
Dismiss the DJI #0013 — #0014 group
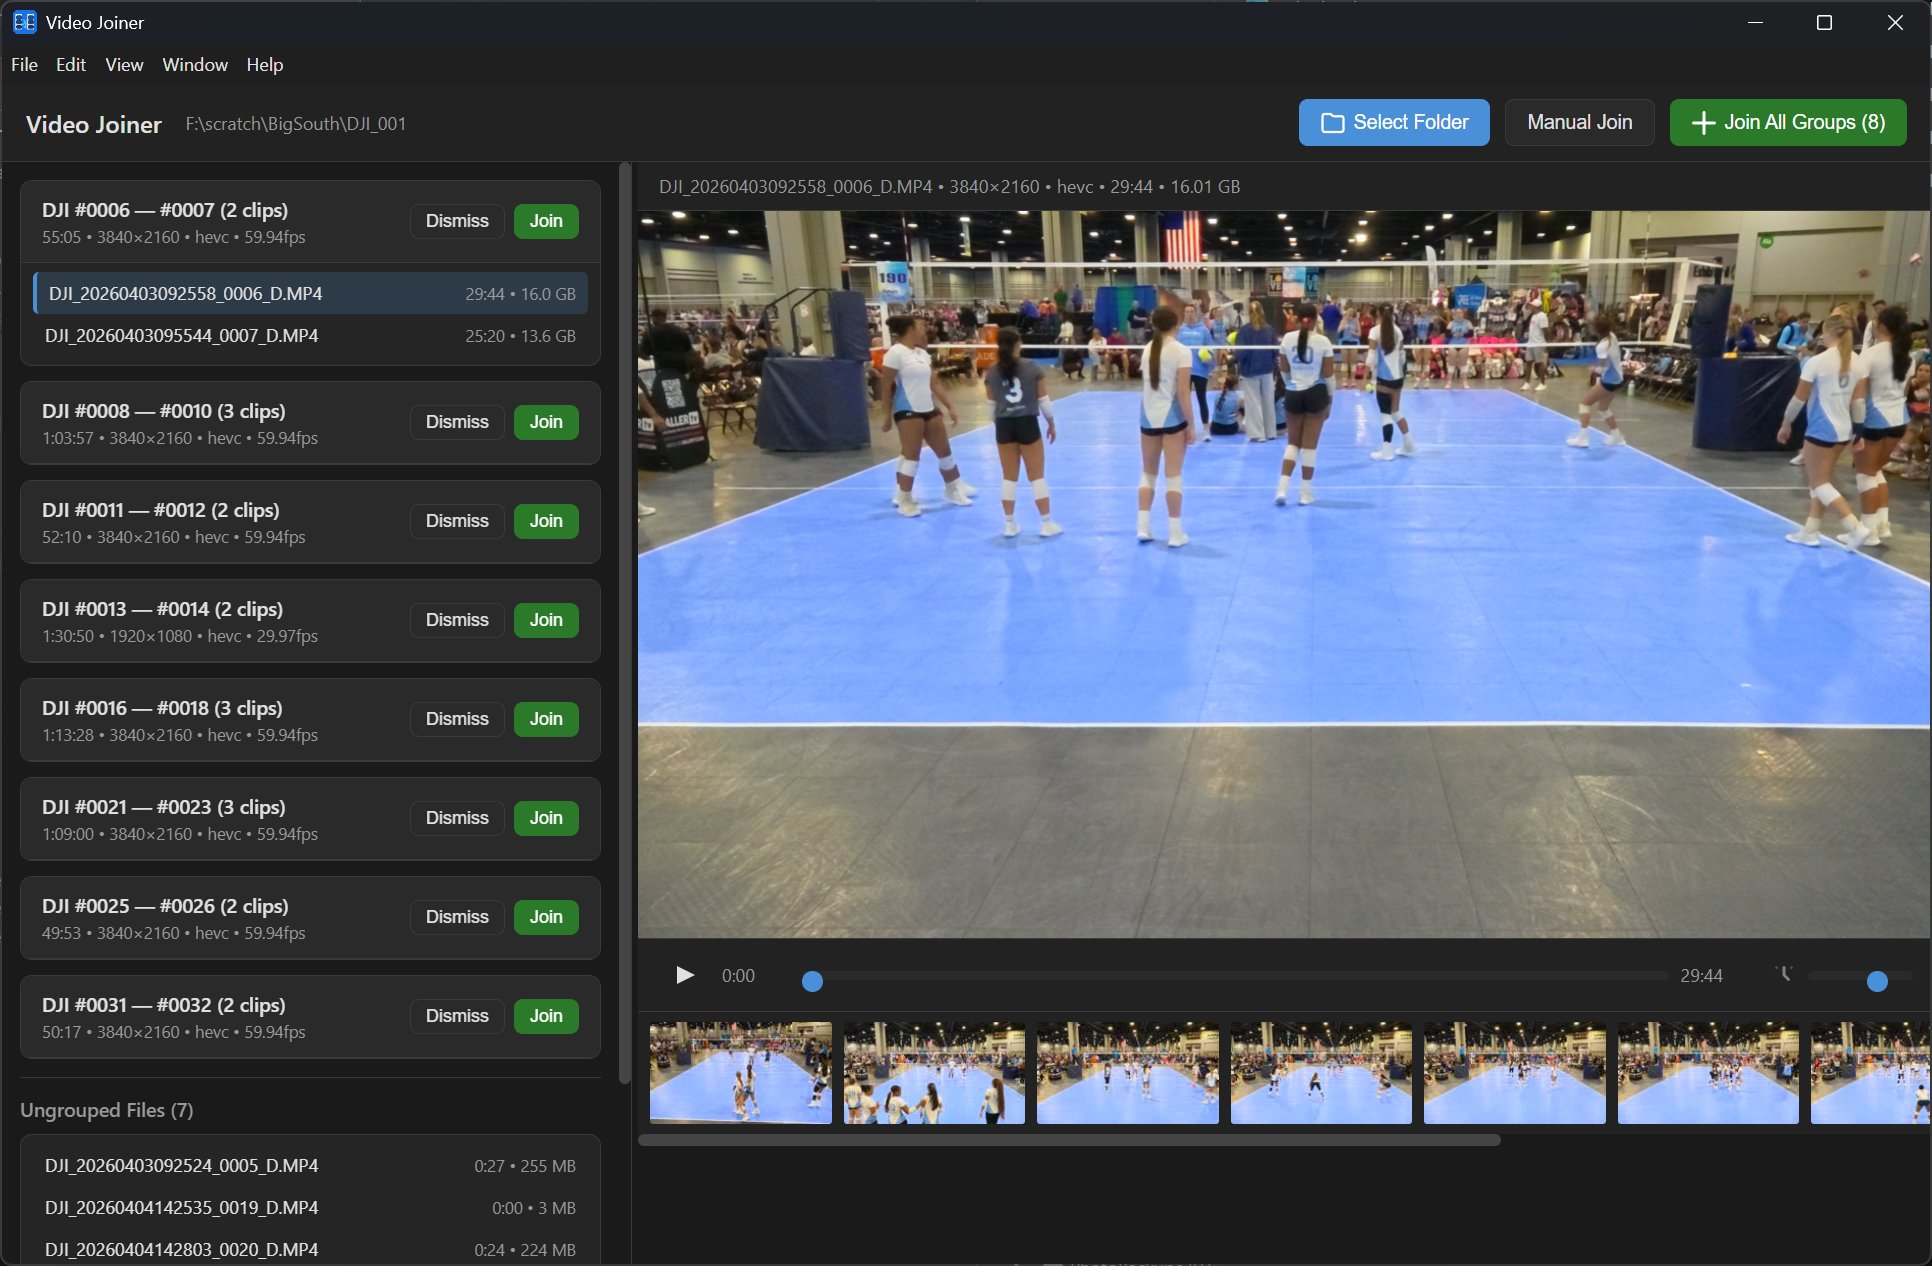456,620
